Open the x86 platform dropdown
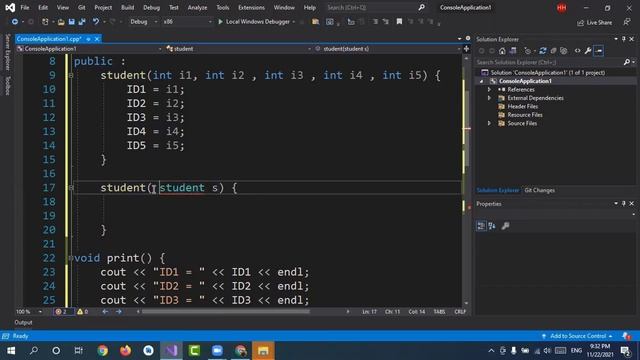Screen dimensions: 640x360 [x=187, y=22]
